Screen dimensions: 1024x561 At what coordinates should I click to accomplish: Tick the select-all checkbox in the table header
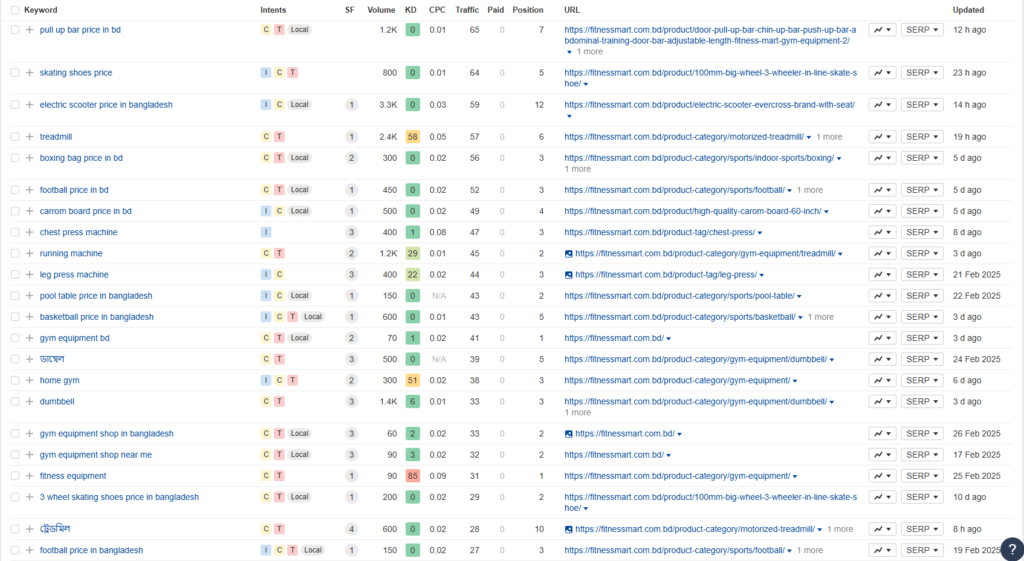coord(15,10)
